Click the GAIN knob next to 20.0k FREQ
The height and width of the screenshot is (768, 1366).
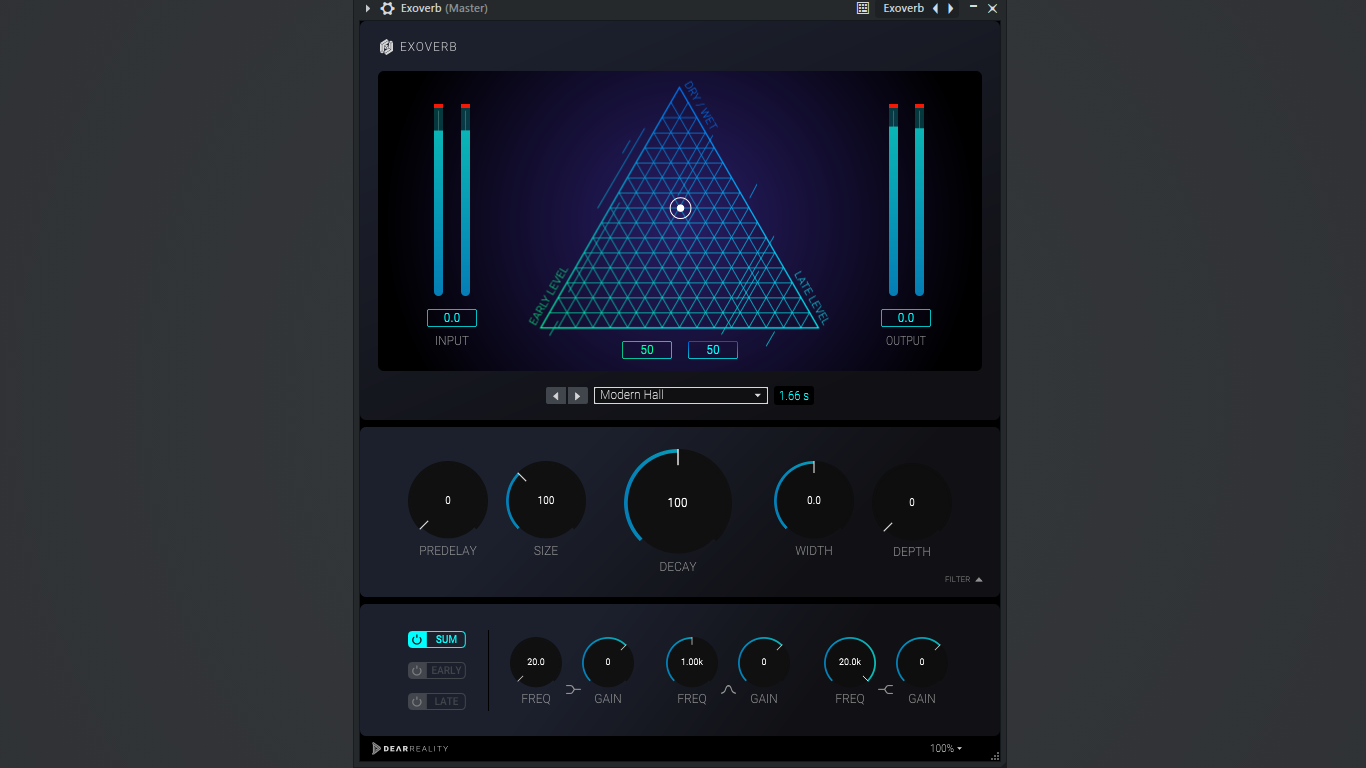point(922,662)
